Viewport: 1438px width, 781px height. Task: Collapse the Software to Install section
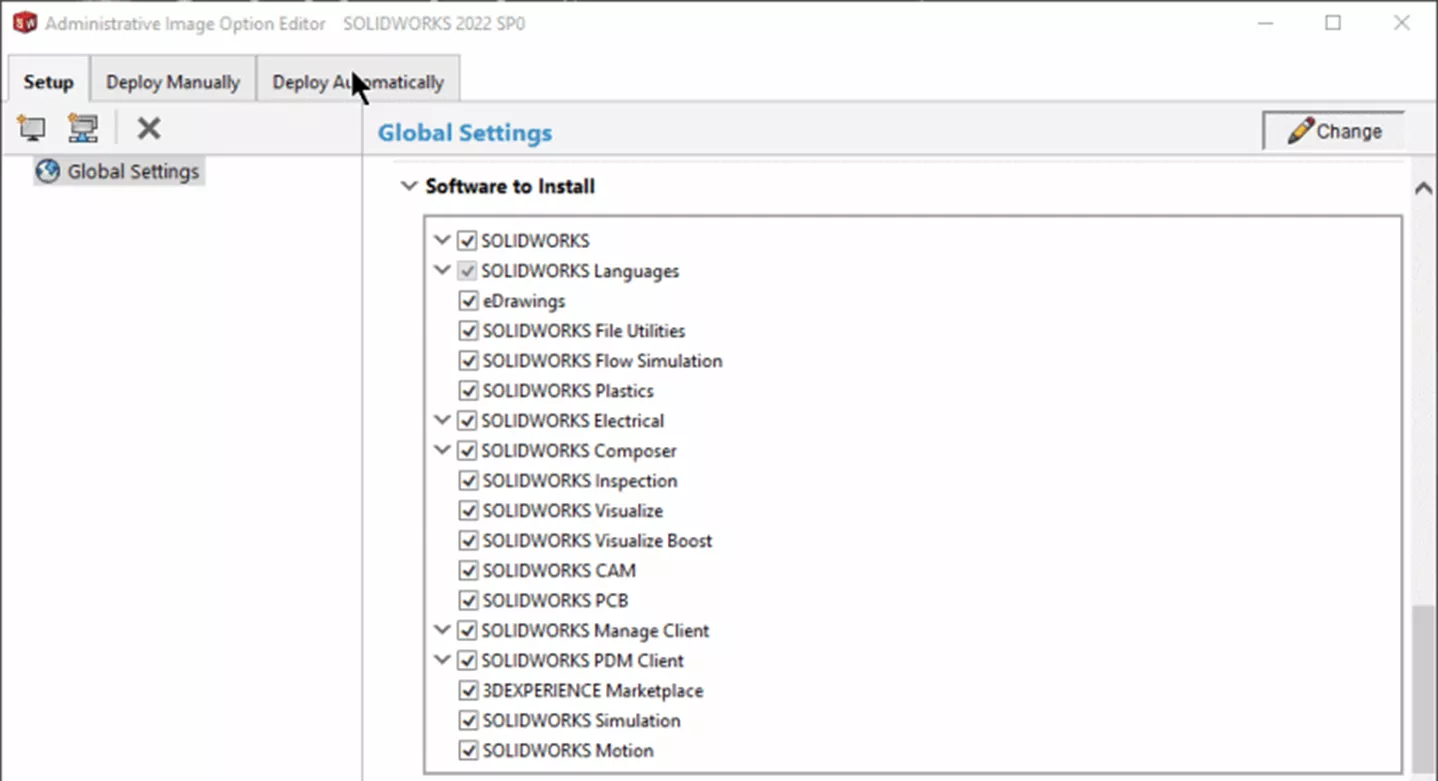click(x=408, y=186)
